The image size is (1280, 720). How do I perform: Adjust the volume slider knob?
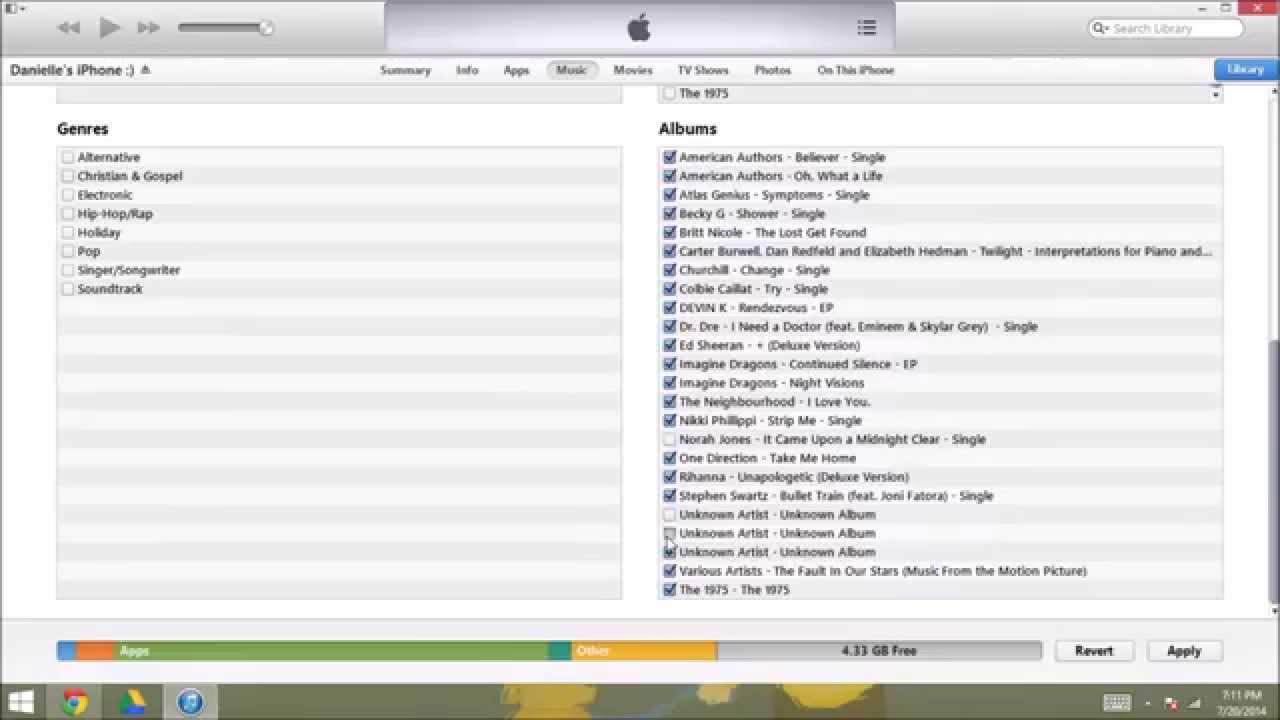[x=266, y=28]
